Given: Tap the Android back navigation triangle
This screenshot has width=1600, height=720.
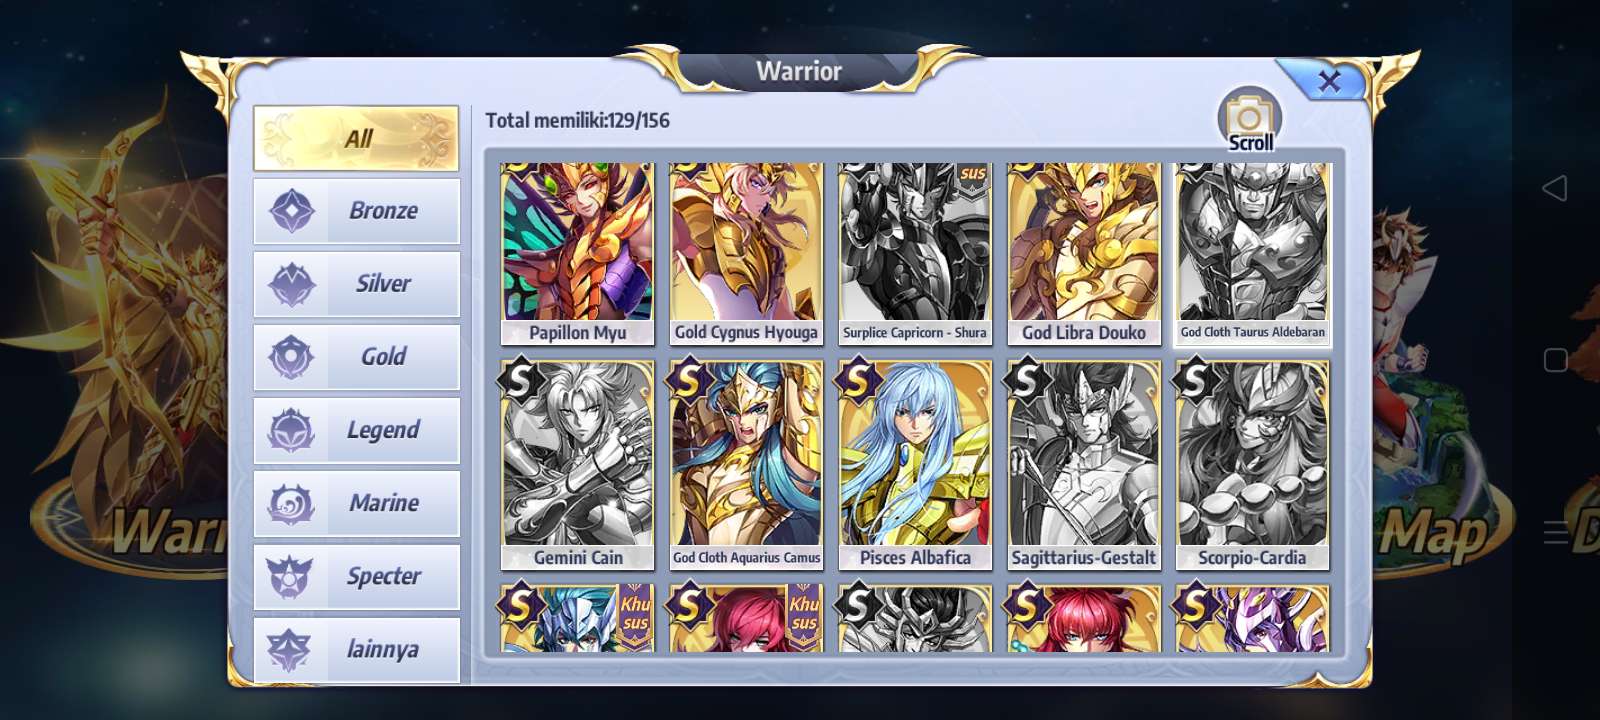Looking at the screenshot, I should (1555, 188).
